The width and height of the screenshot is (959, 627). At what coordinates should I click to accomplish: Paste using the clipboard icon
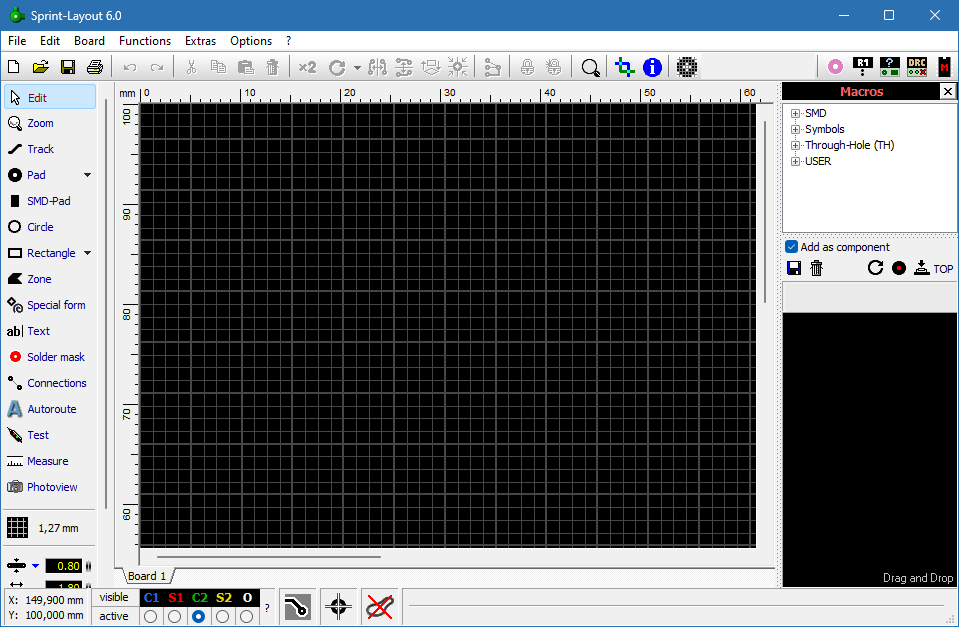point(246,67)
